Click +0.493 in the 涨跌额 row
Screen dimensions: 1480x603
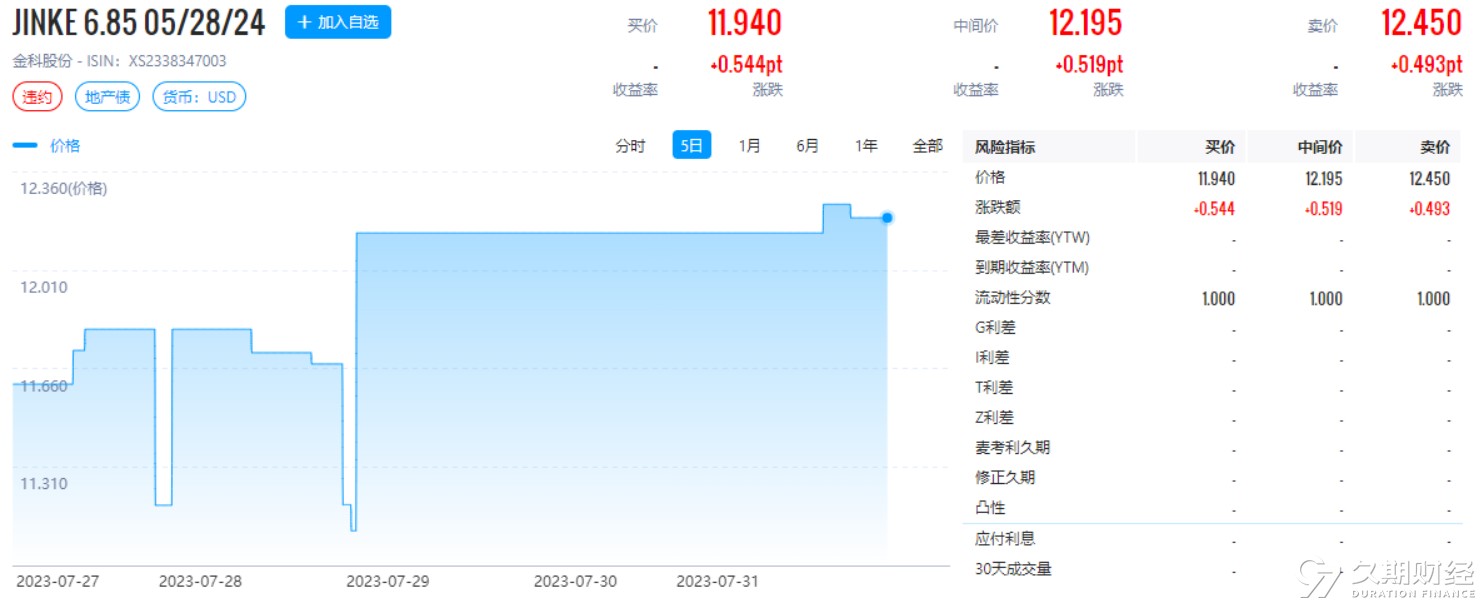[x=1429, y=209]
